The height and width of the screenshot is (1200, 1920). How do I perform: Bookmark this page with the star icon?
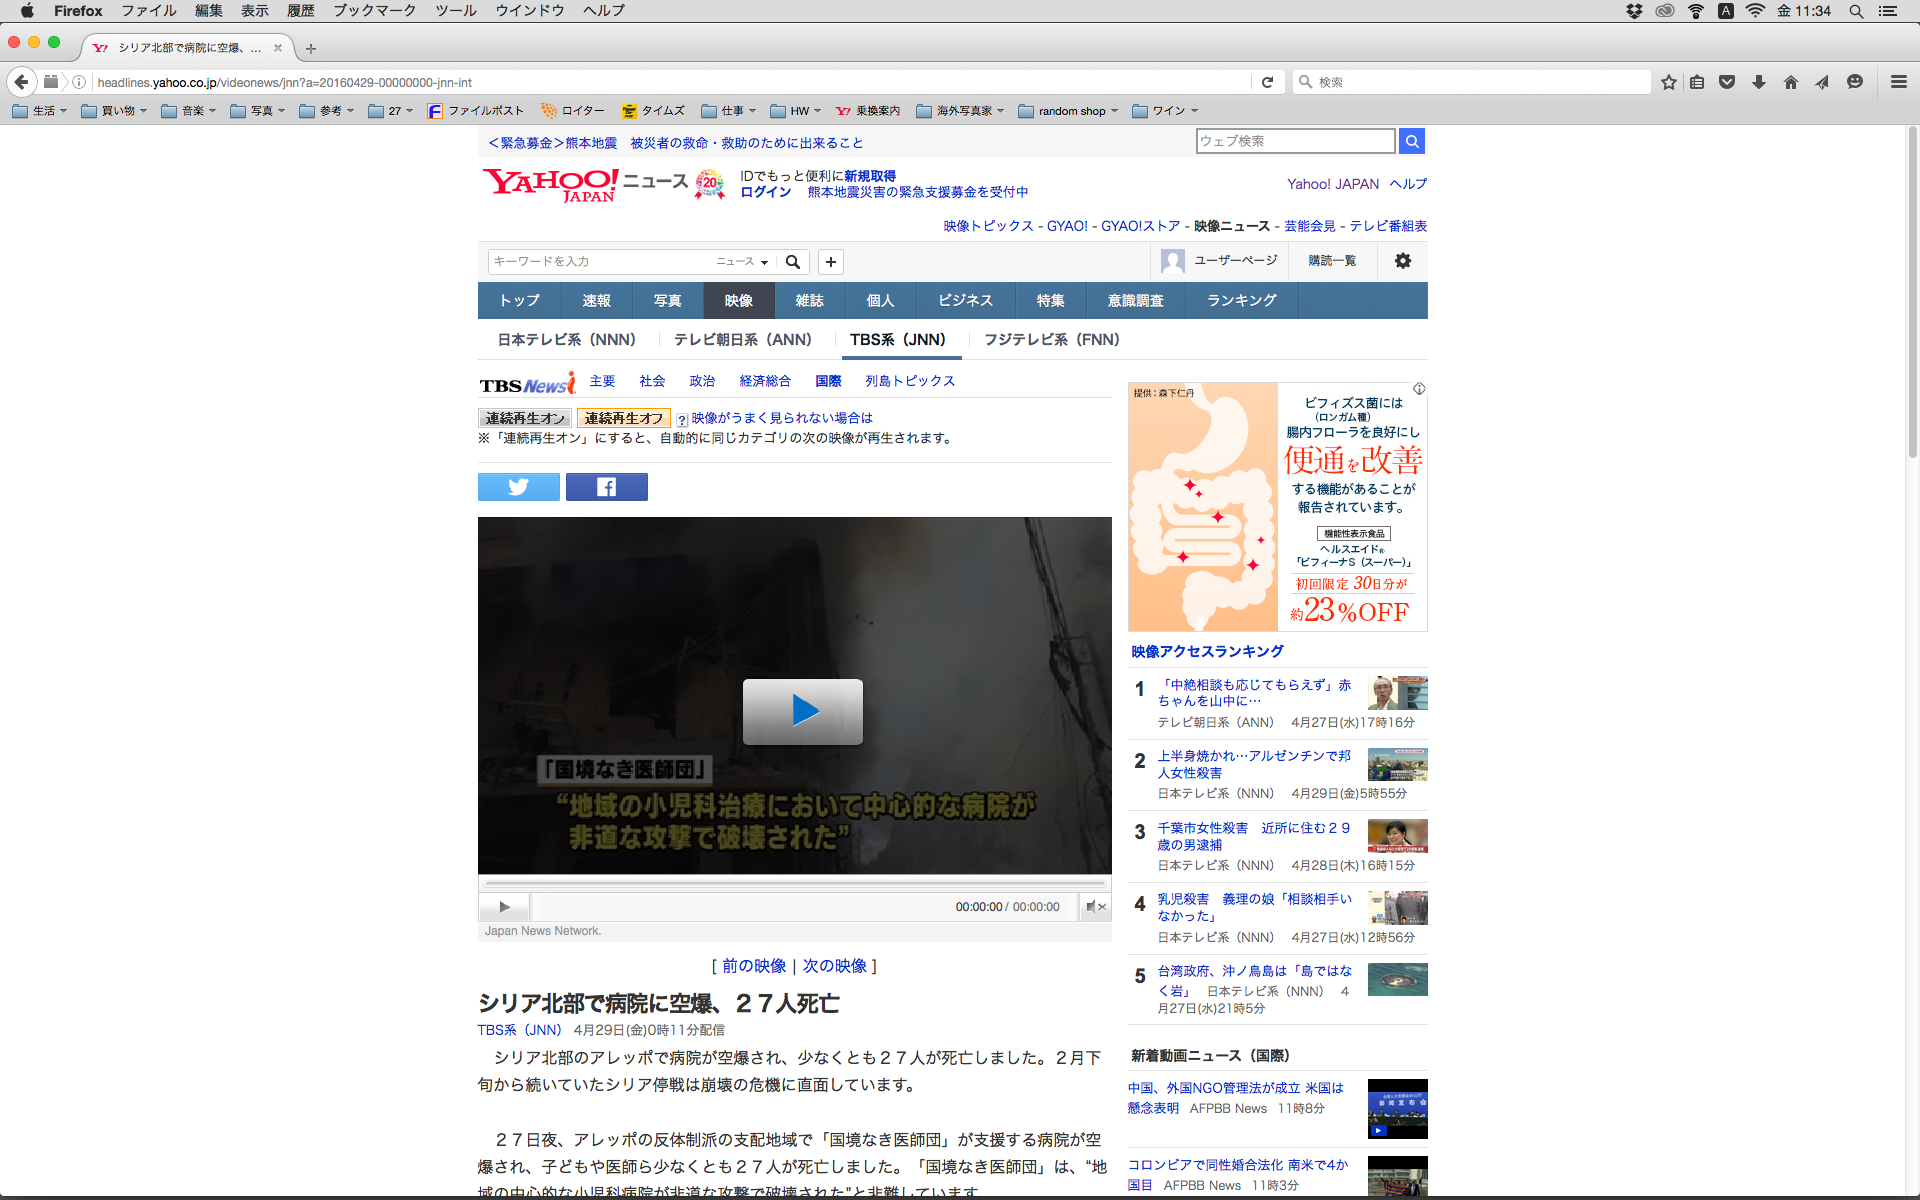(x=1668, y=82)
